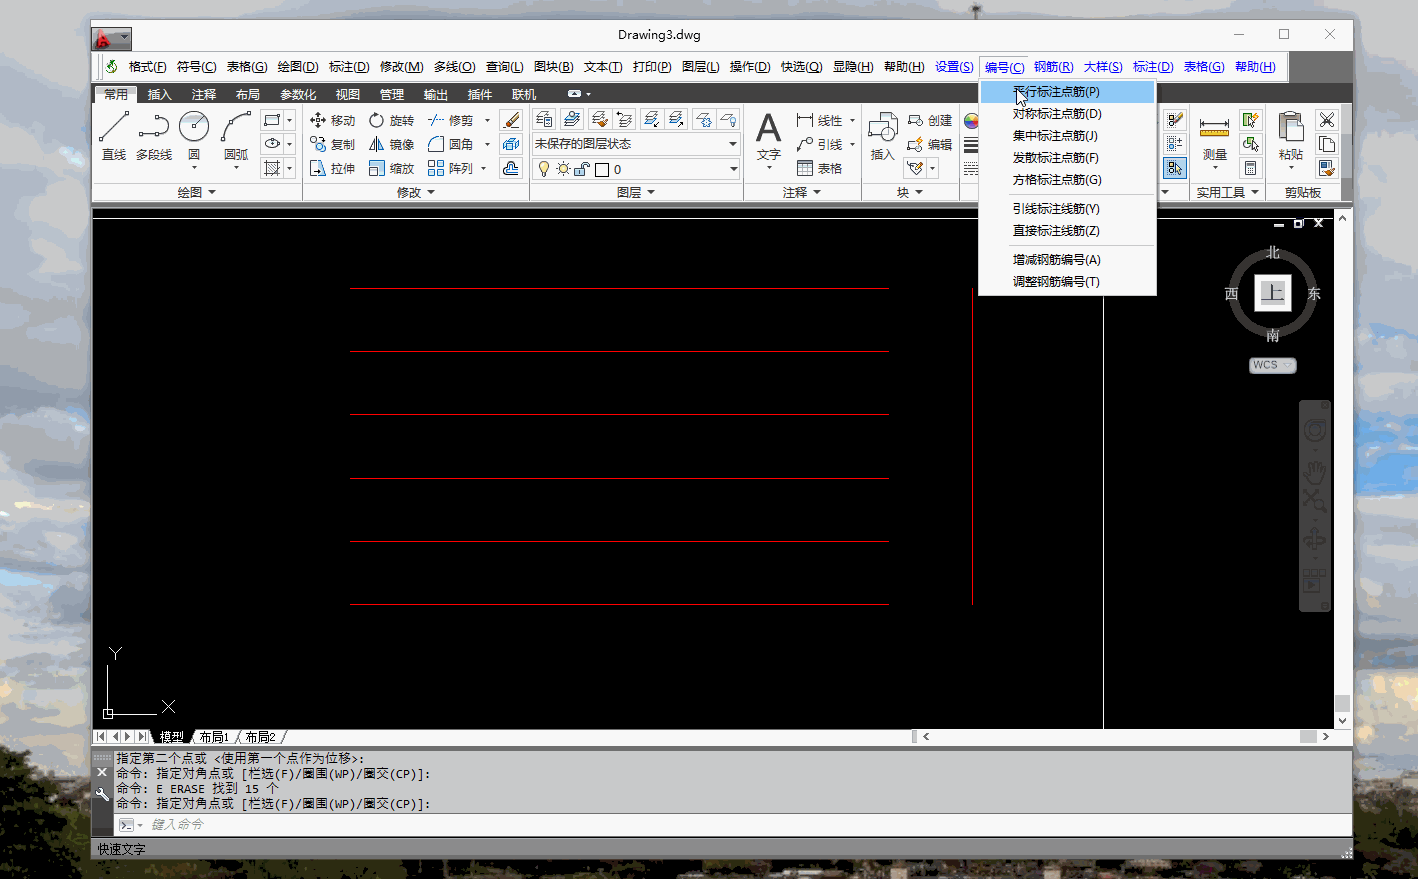
Task: Expand the 绘图 panel flyout
Action: coord(197,192)
